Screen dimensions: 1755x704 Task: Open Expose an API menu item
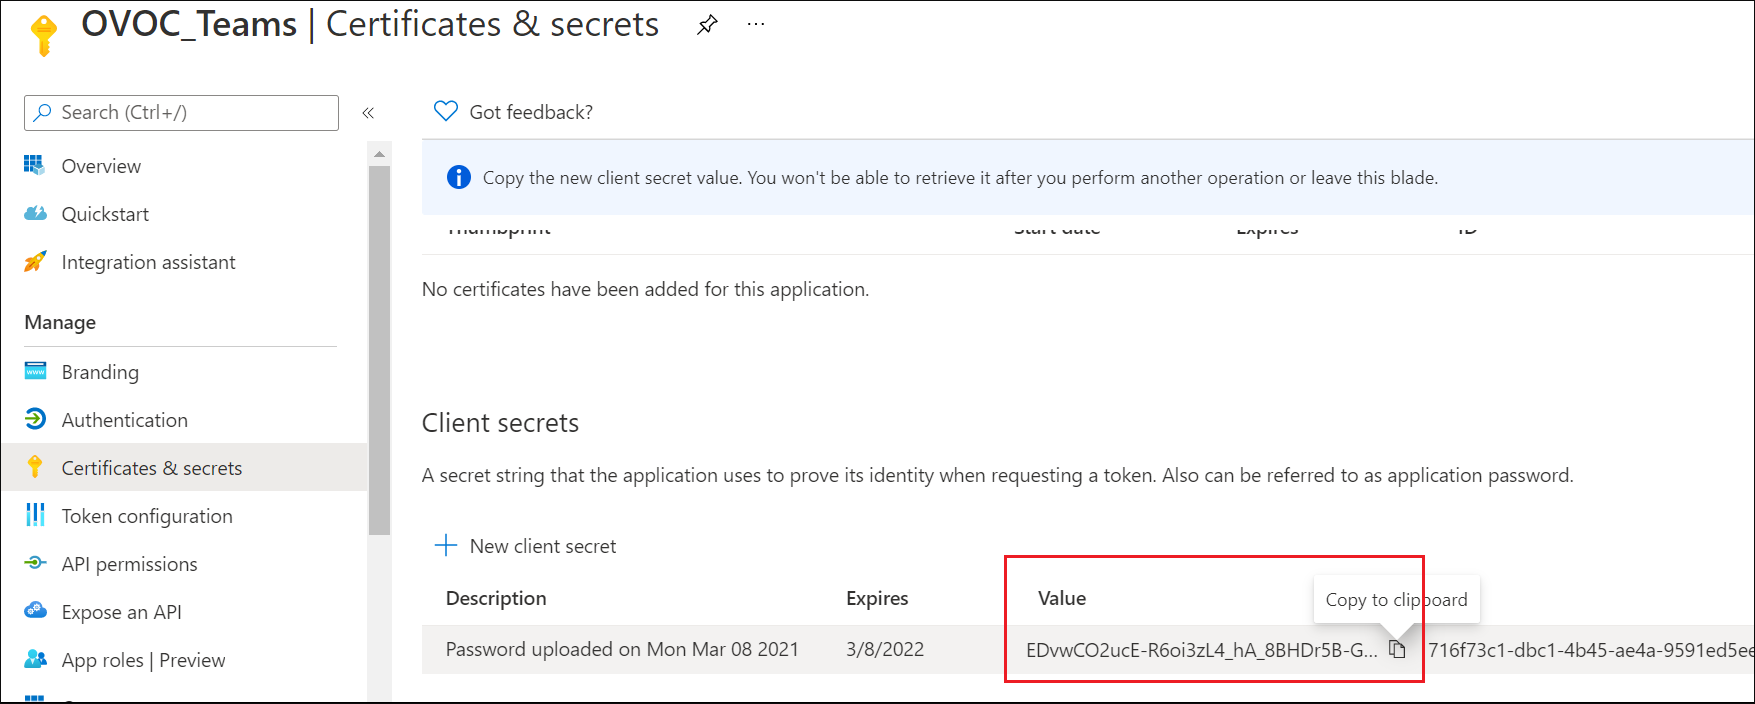(121, 612)
